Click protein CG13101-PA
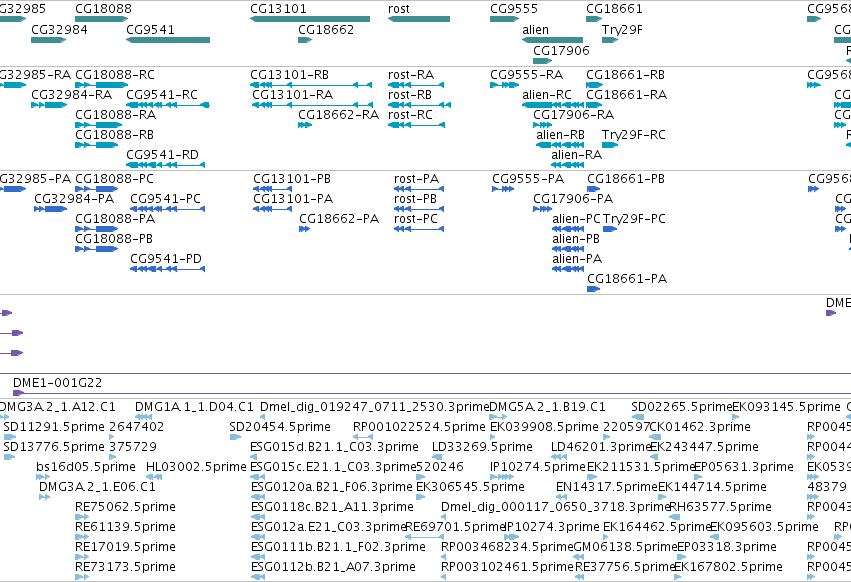This screenshot has width=851, height=582. [293, 199]
